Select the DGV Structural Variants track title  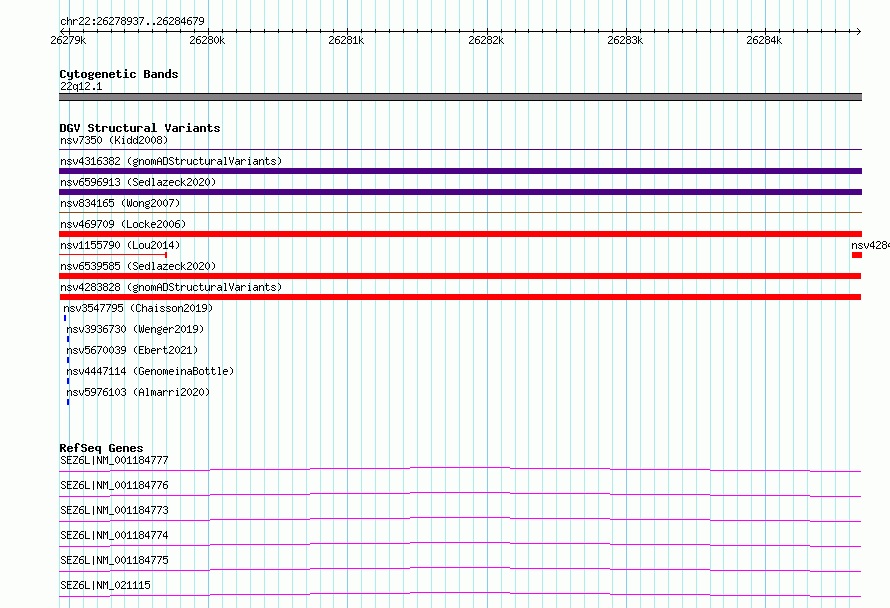(x=140, y=128)
